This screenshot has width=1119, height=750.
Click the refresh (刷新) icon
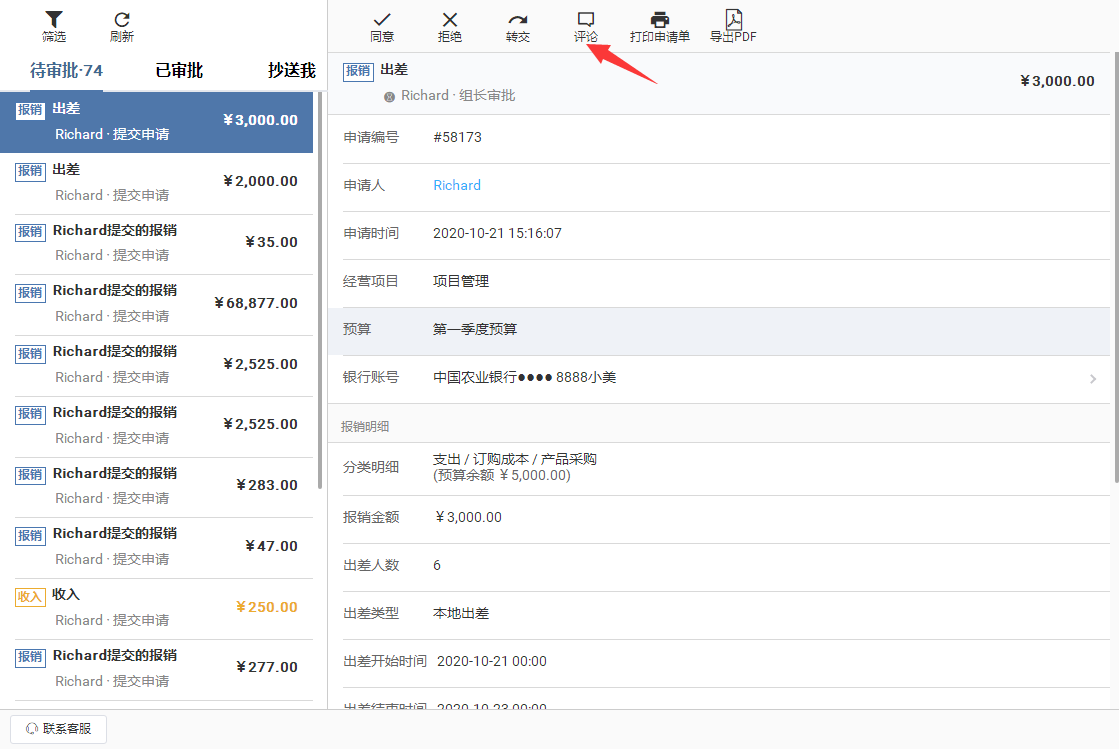click(x=122, y=20)
